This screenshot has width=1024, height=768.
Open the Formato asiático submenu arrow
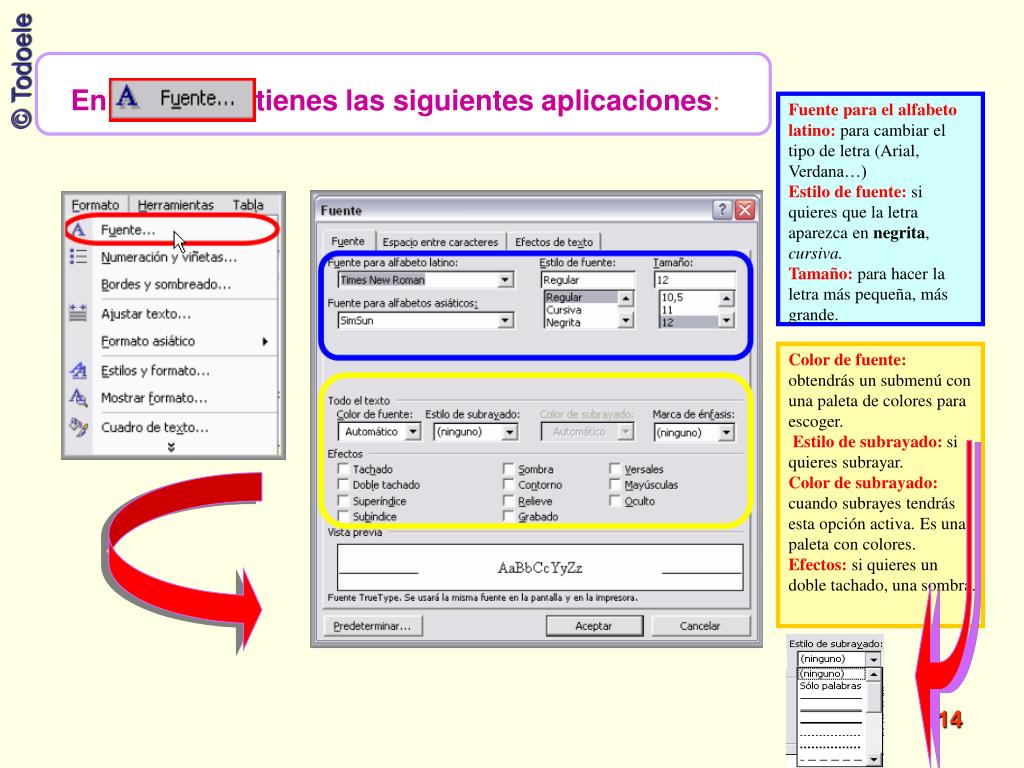coord(264,341)
